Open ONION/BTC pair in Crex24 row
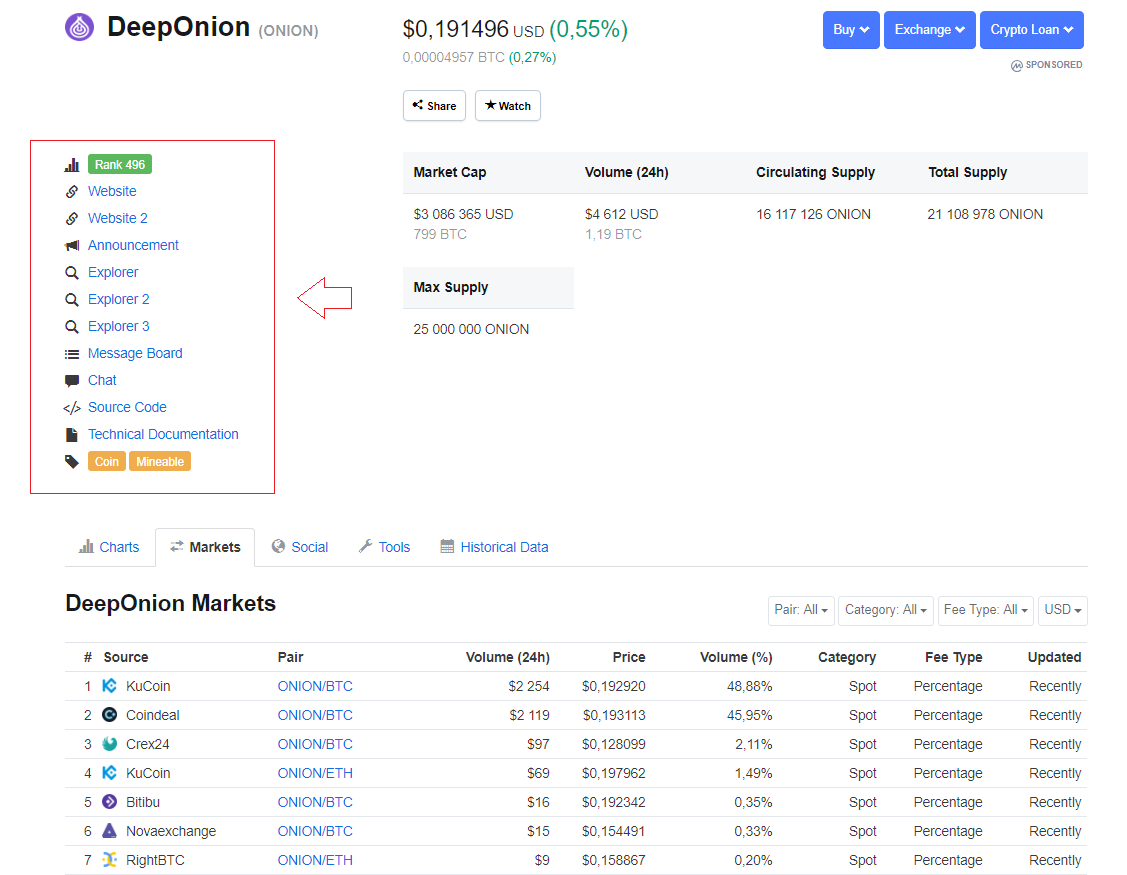Viewport: 1127px width, 875px height. point(315,744)
